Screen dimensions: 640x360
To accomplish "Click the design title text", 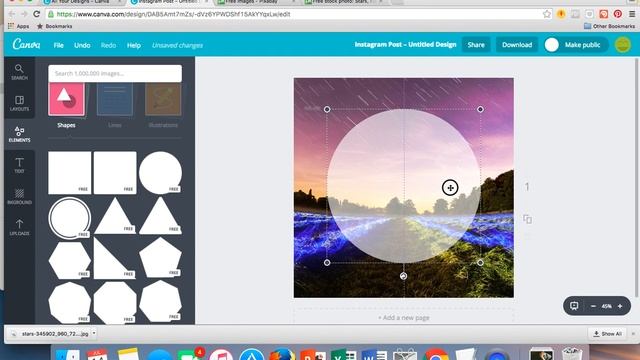I will click(x=405, y=44).
